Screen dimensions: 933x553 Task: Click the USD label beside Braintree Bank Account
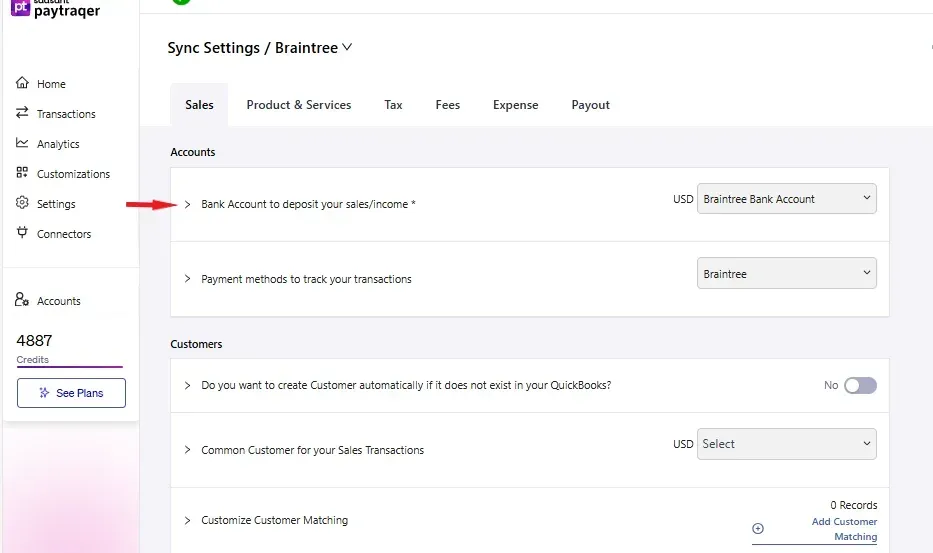click(x=683, y=199)
